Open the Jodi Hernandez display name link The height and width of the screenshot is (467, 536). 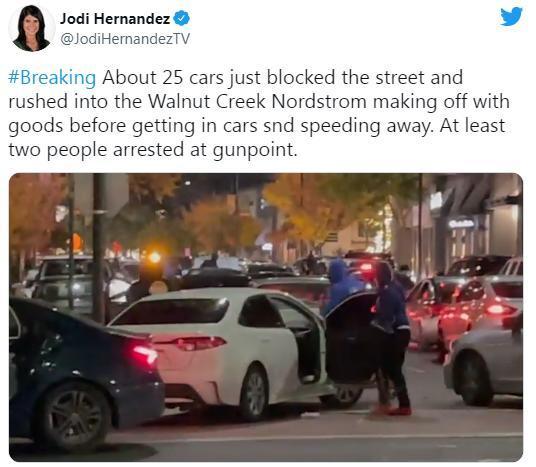115,18
